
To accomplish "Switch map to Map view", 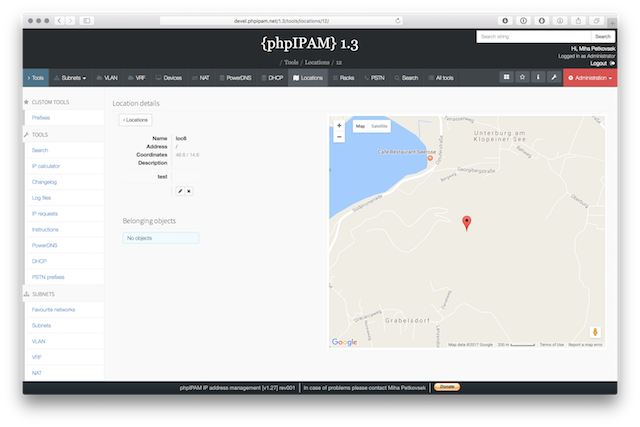I will [361, 126].
